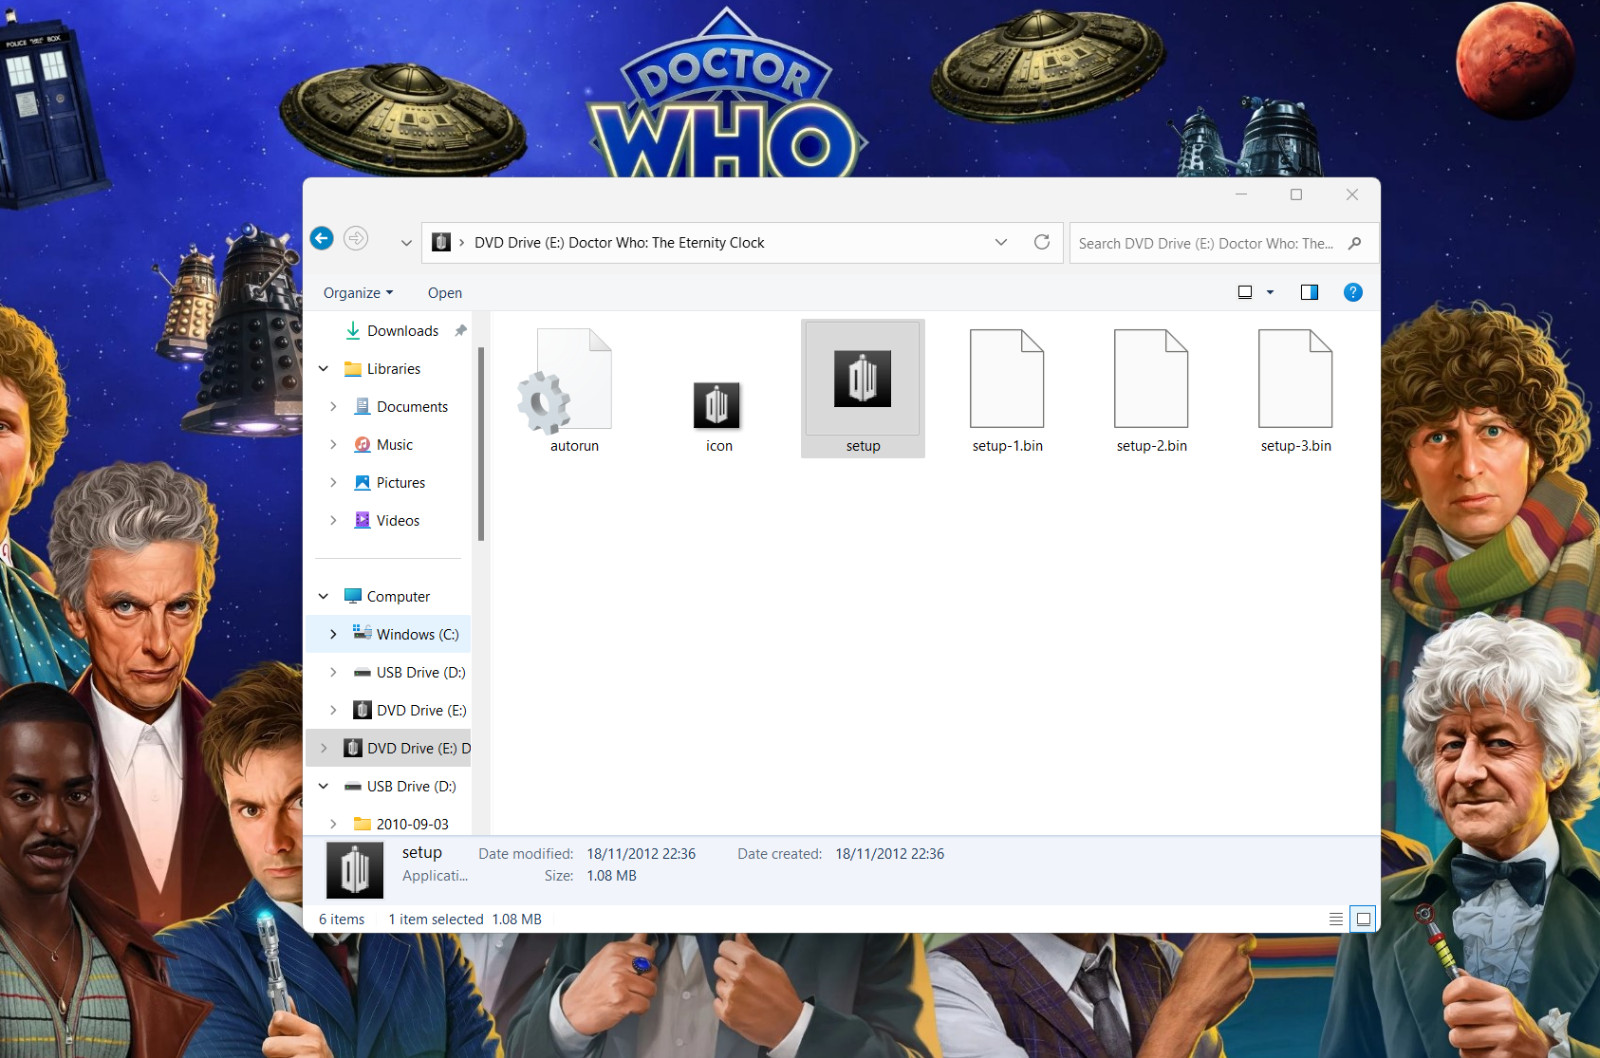Open Downloads in the navigation pane
Image resolution: width=1600 pixels, height=1058 pixels.
click(x=402, y=331)
